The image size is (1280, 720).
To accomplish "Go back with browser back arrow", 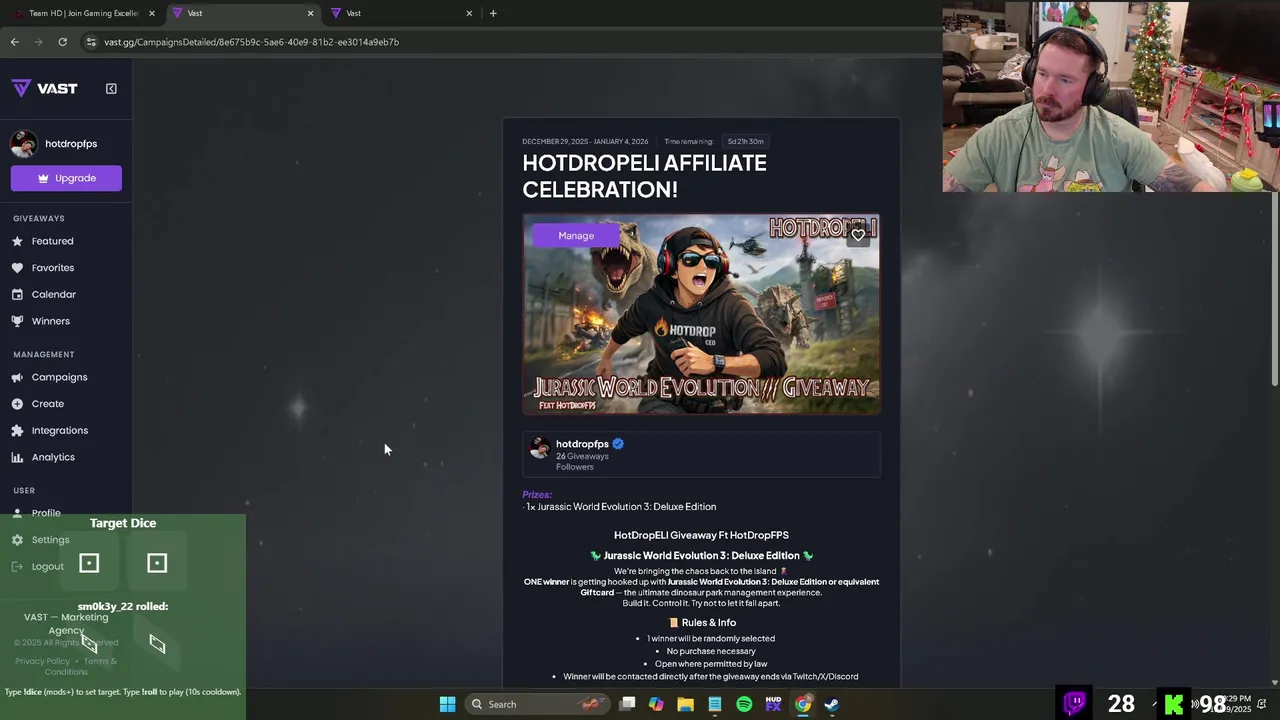I will tap(14, 42).
